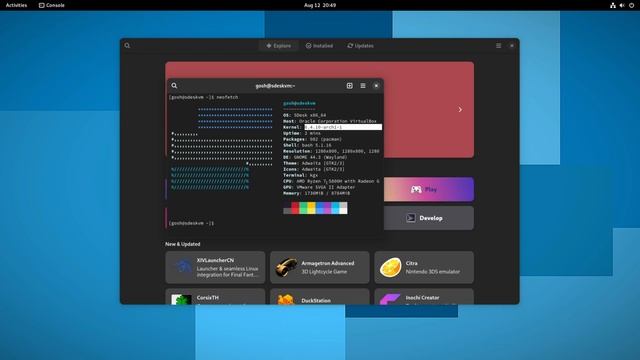Click the 'Memory' line in neofetch output
This screenshot has height=360, width=640.
coord(316,193)
